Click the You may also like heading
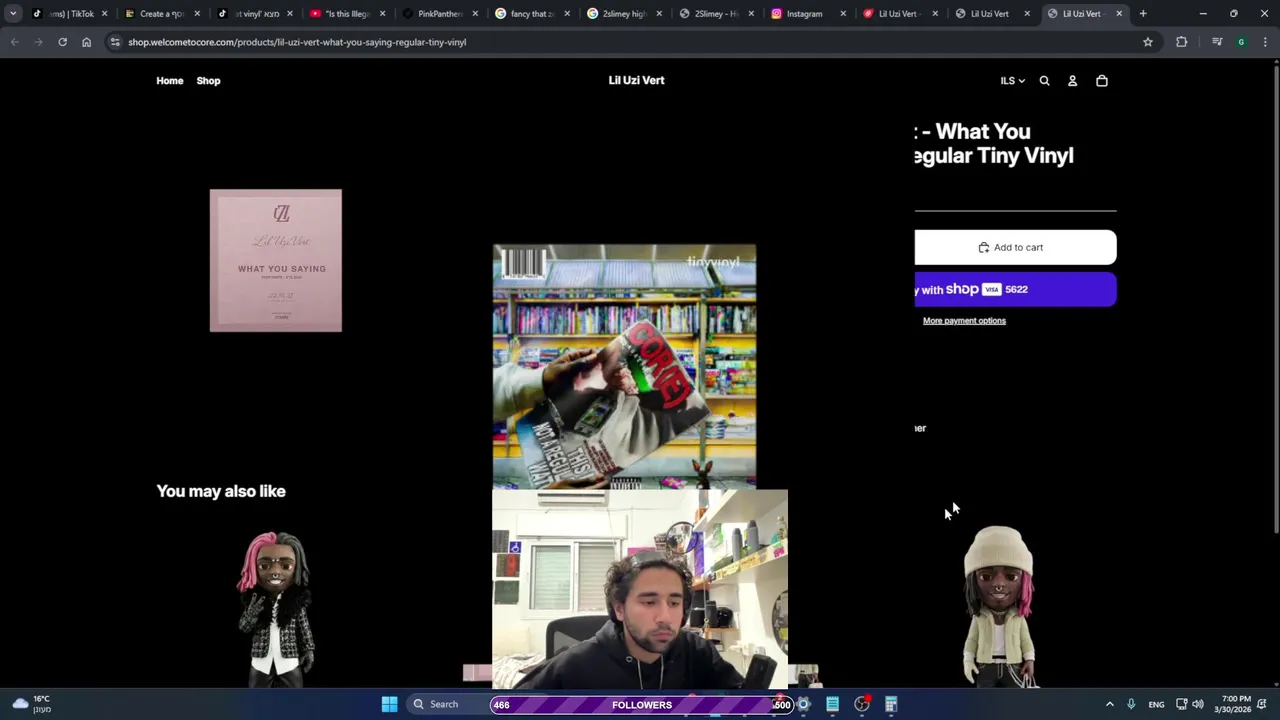This screenshot has height=720, width=1280. tap(221, 491)
